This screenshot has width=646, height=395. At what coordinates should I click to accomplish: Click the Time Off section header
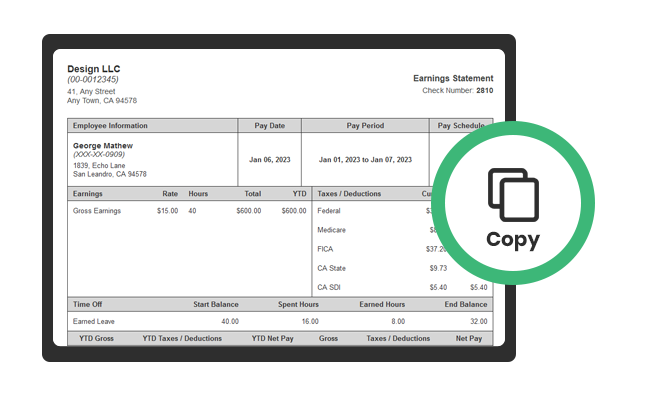point(87,304)
